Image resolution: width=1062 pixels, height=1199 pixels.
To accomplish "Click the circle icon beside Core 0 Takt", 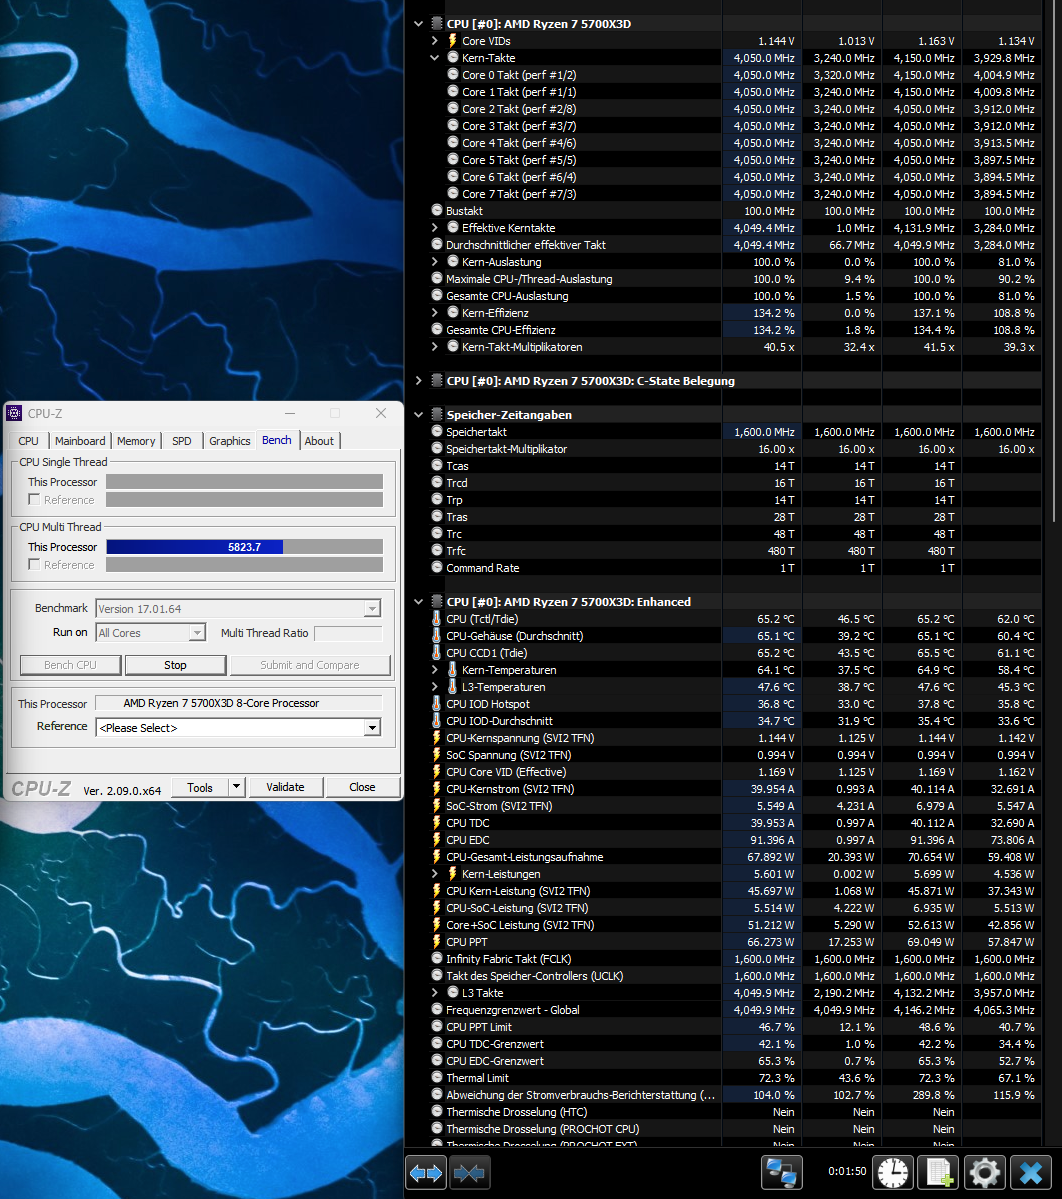I will tap(453, 74).
